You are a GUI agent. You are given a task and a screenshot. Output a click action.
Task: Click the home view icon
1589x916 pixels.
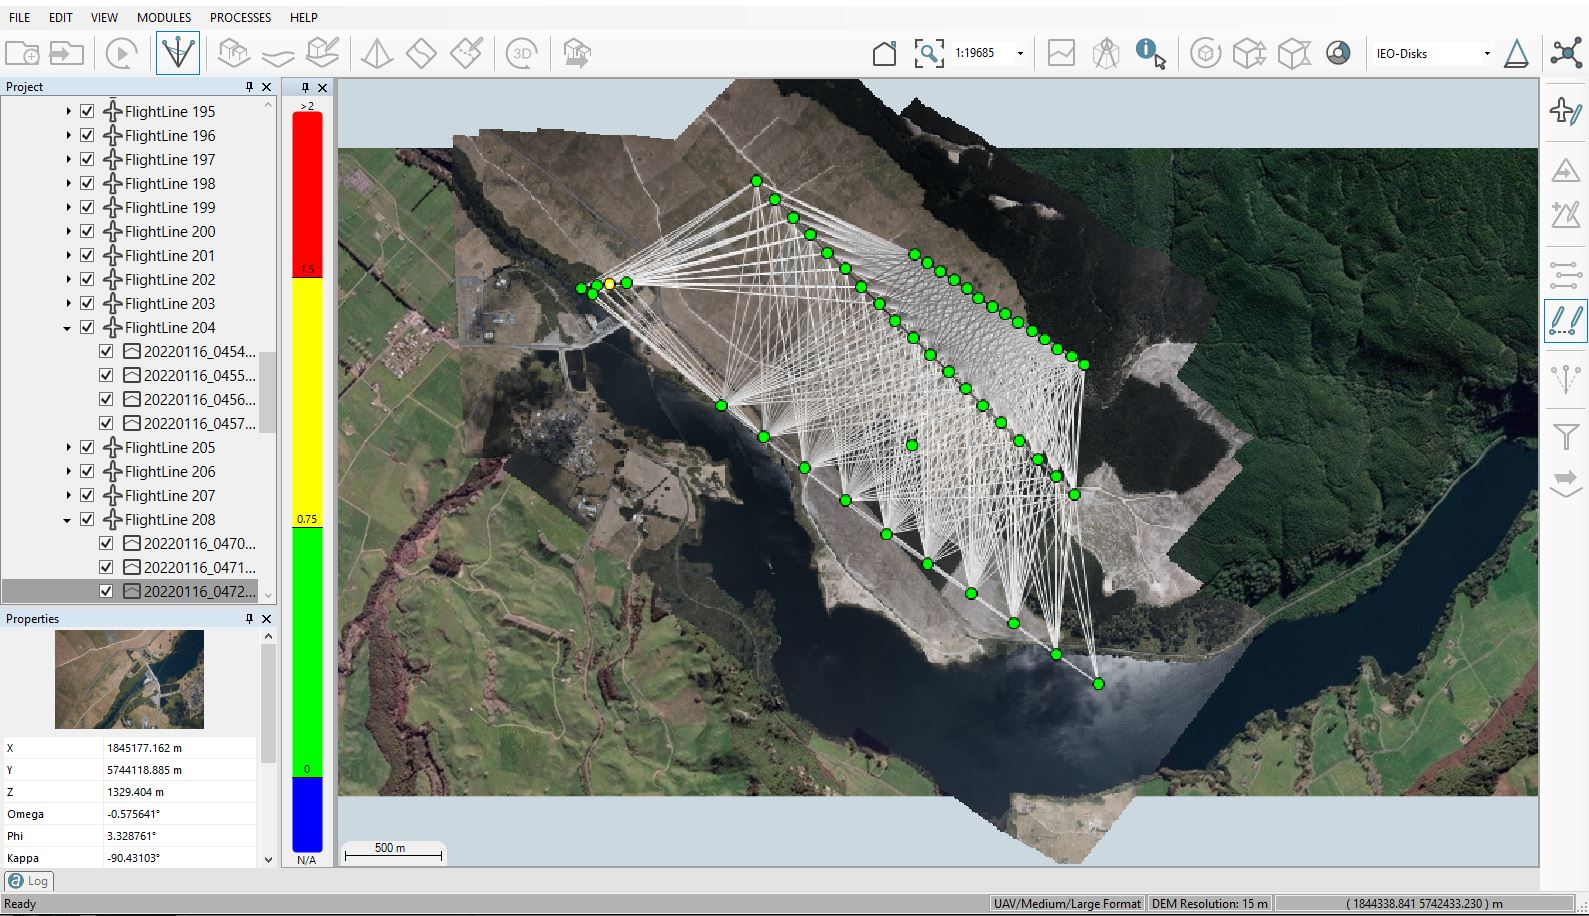(884, 53)
